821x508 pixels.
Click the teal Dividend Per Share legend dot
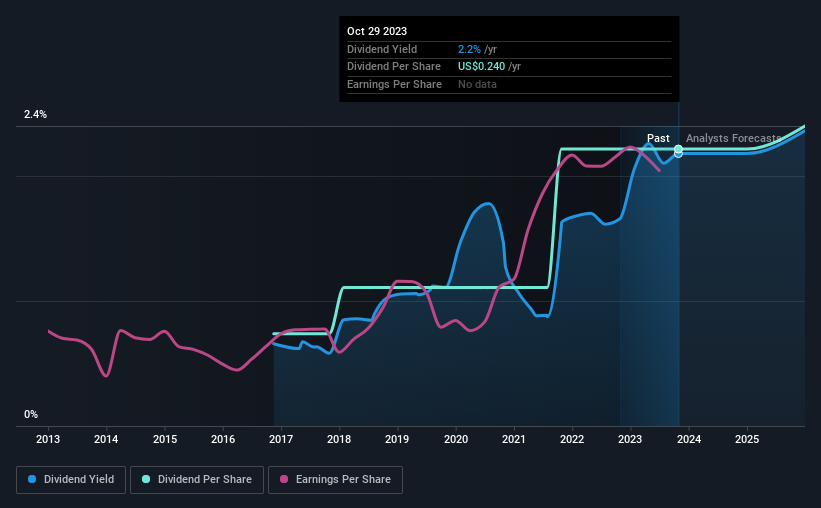tap(146, 479)
